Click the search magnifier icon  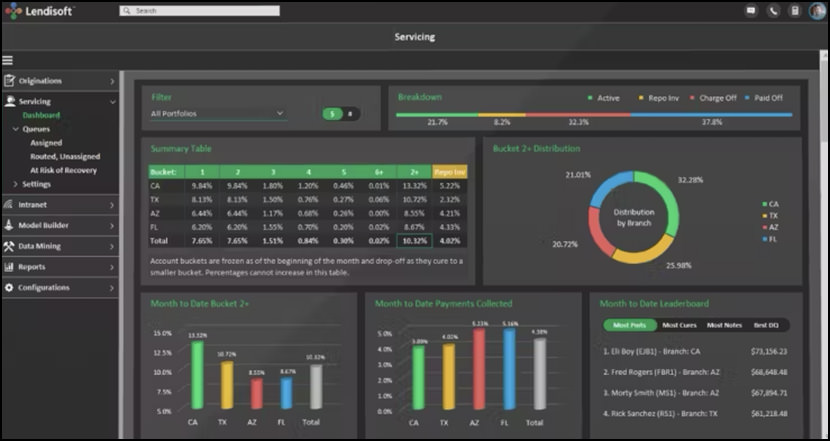click(127, 11)
